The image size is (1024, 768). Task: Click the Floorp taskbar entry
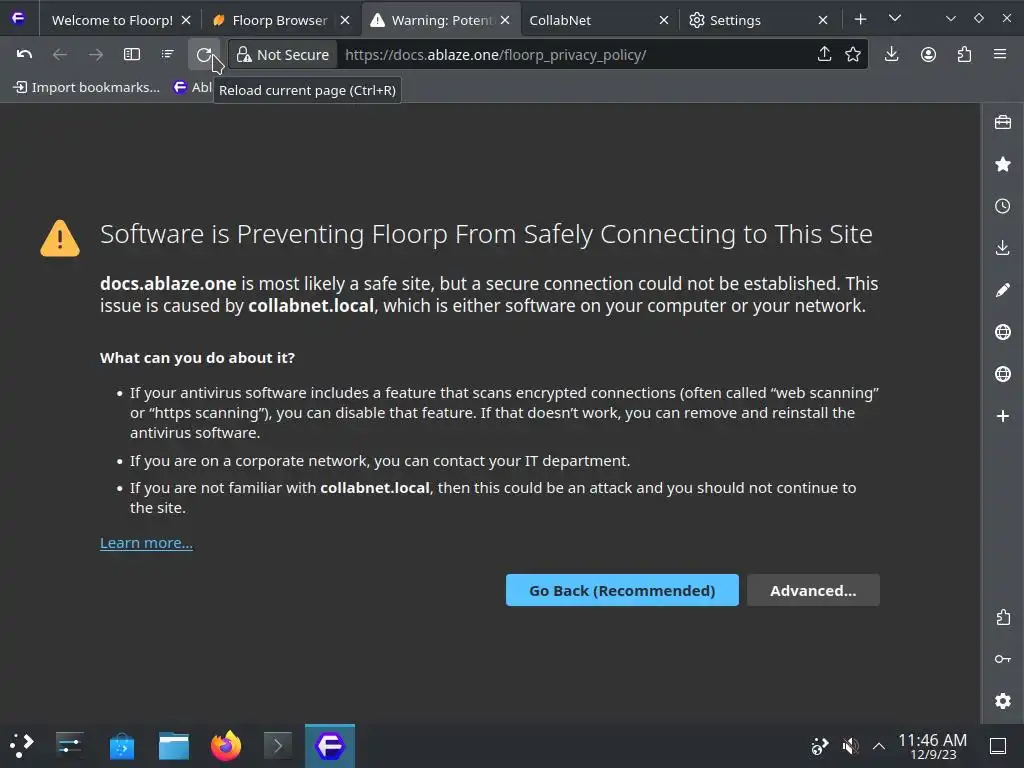pyautogui.click(x=330, y=745)
